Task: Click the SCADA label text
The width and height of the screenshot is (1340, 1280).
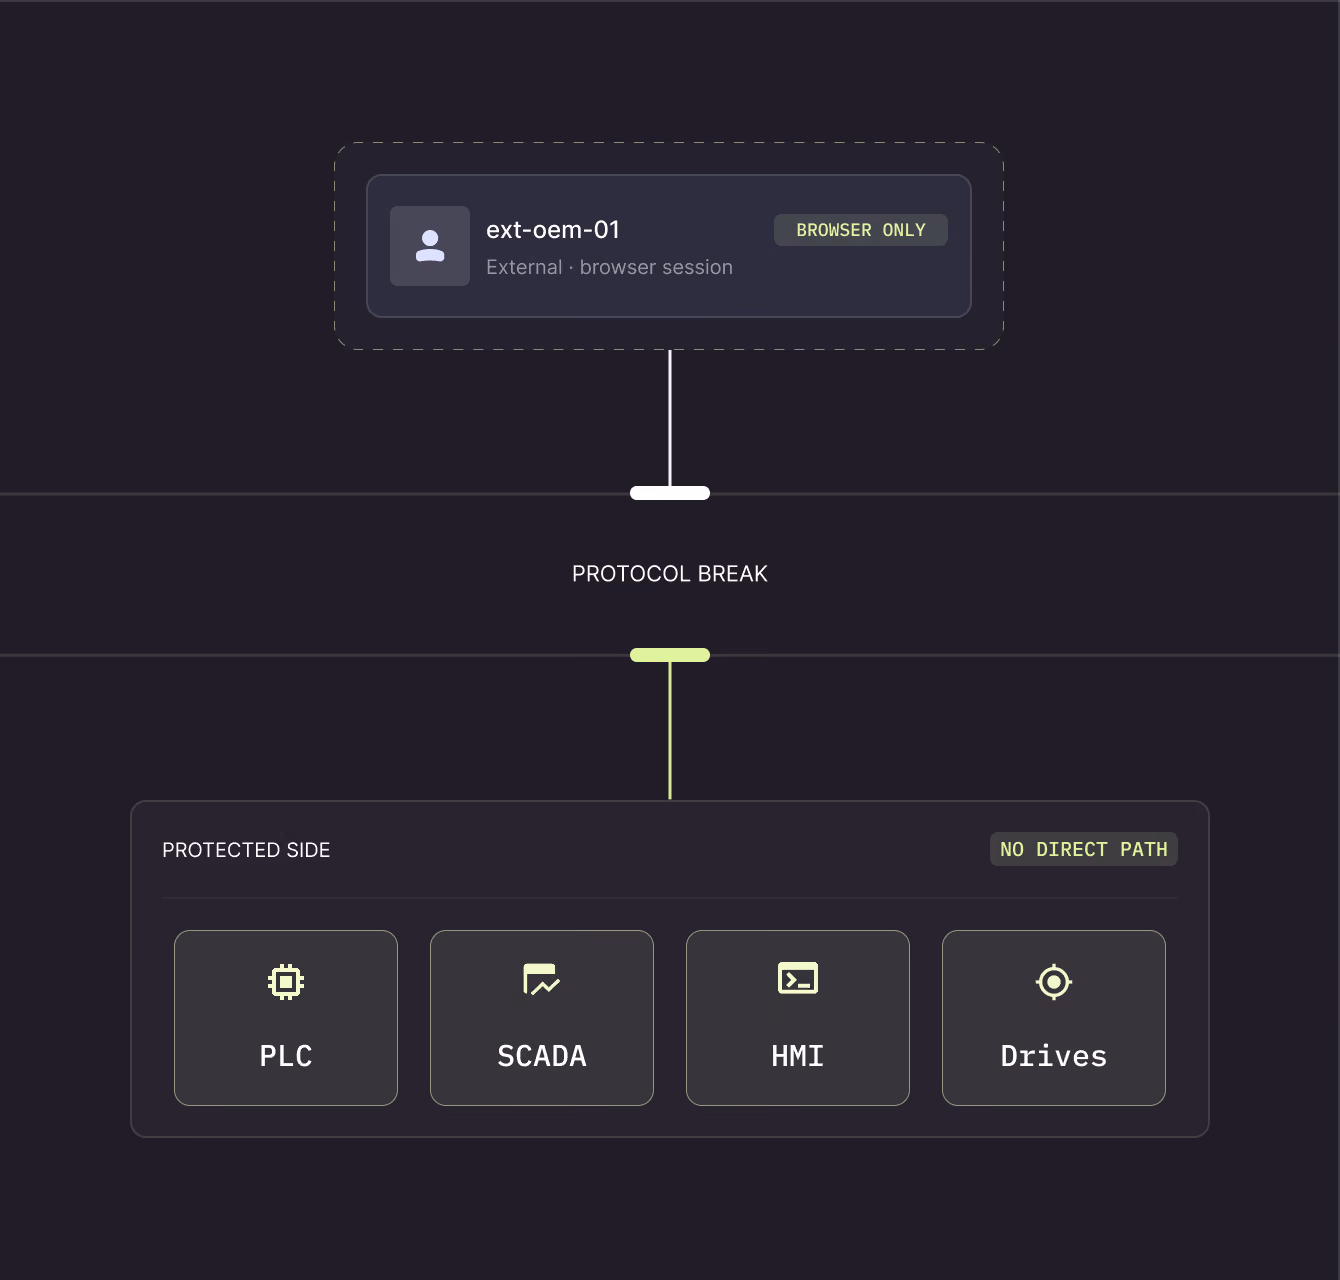Action: click(x=542, y=1056)
